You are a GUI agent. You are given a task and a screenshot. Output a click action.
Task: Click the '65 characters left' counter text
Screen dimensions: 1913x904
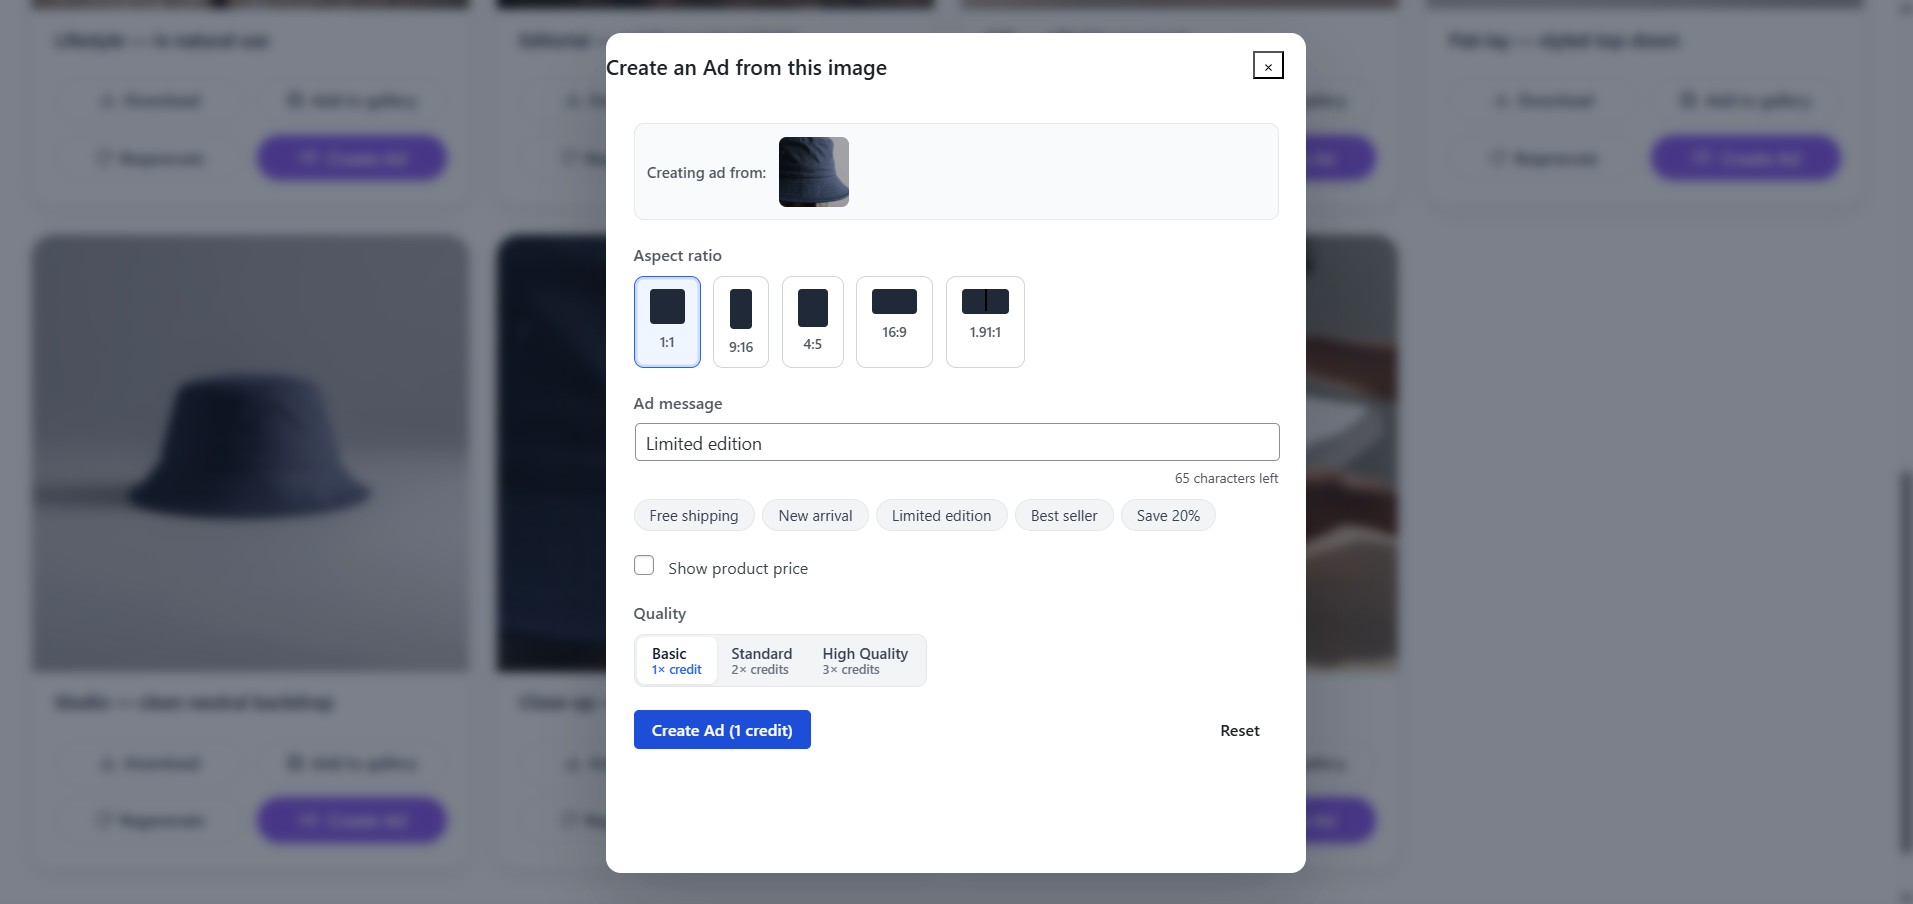(1226, 478)
